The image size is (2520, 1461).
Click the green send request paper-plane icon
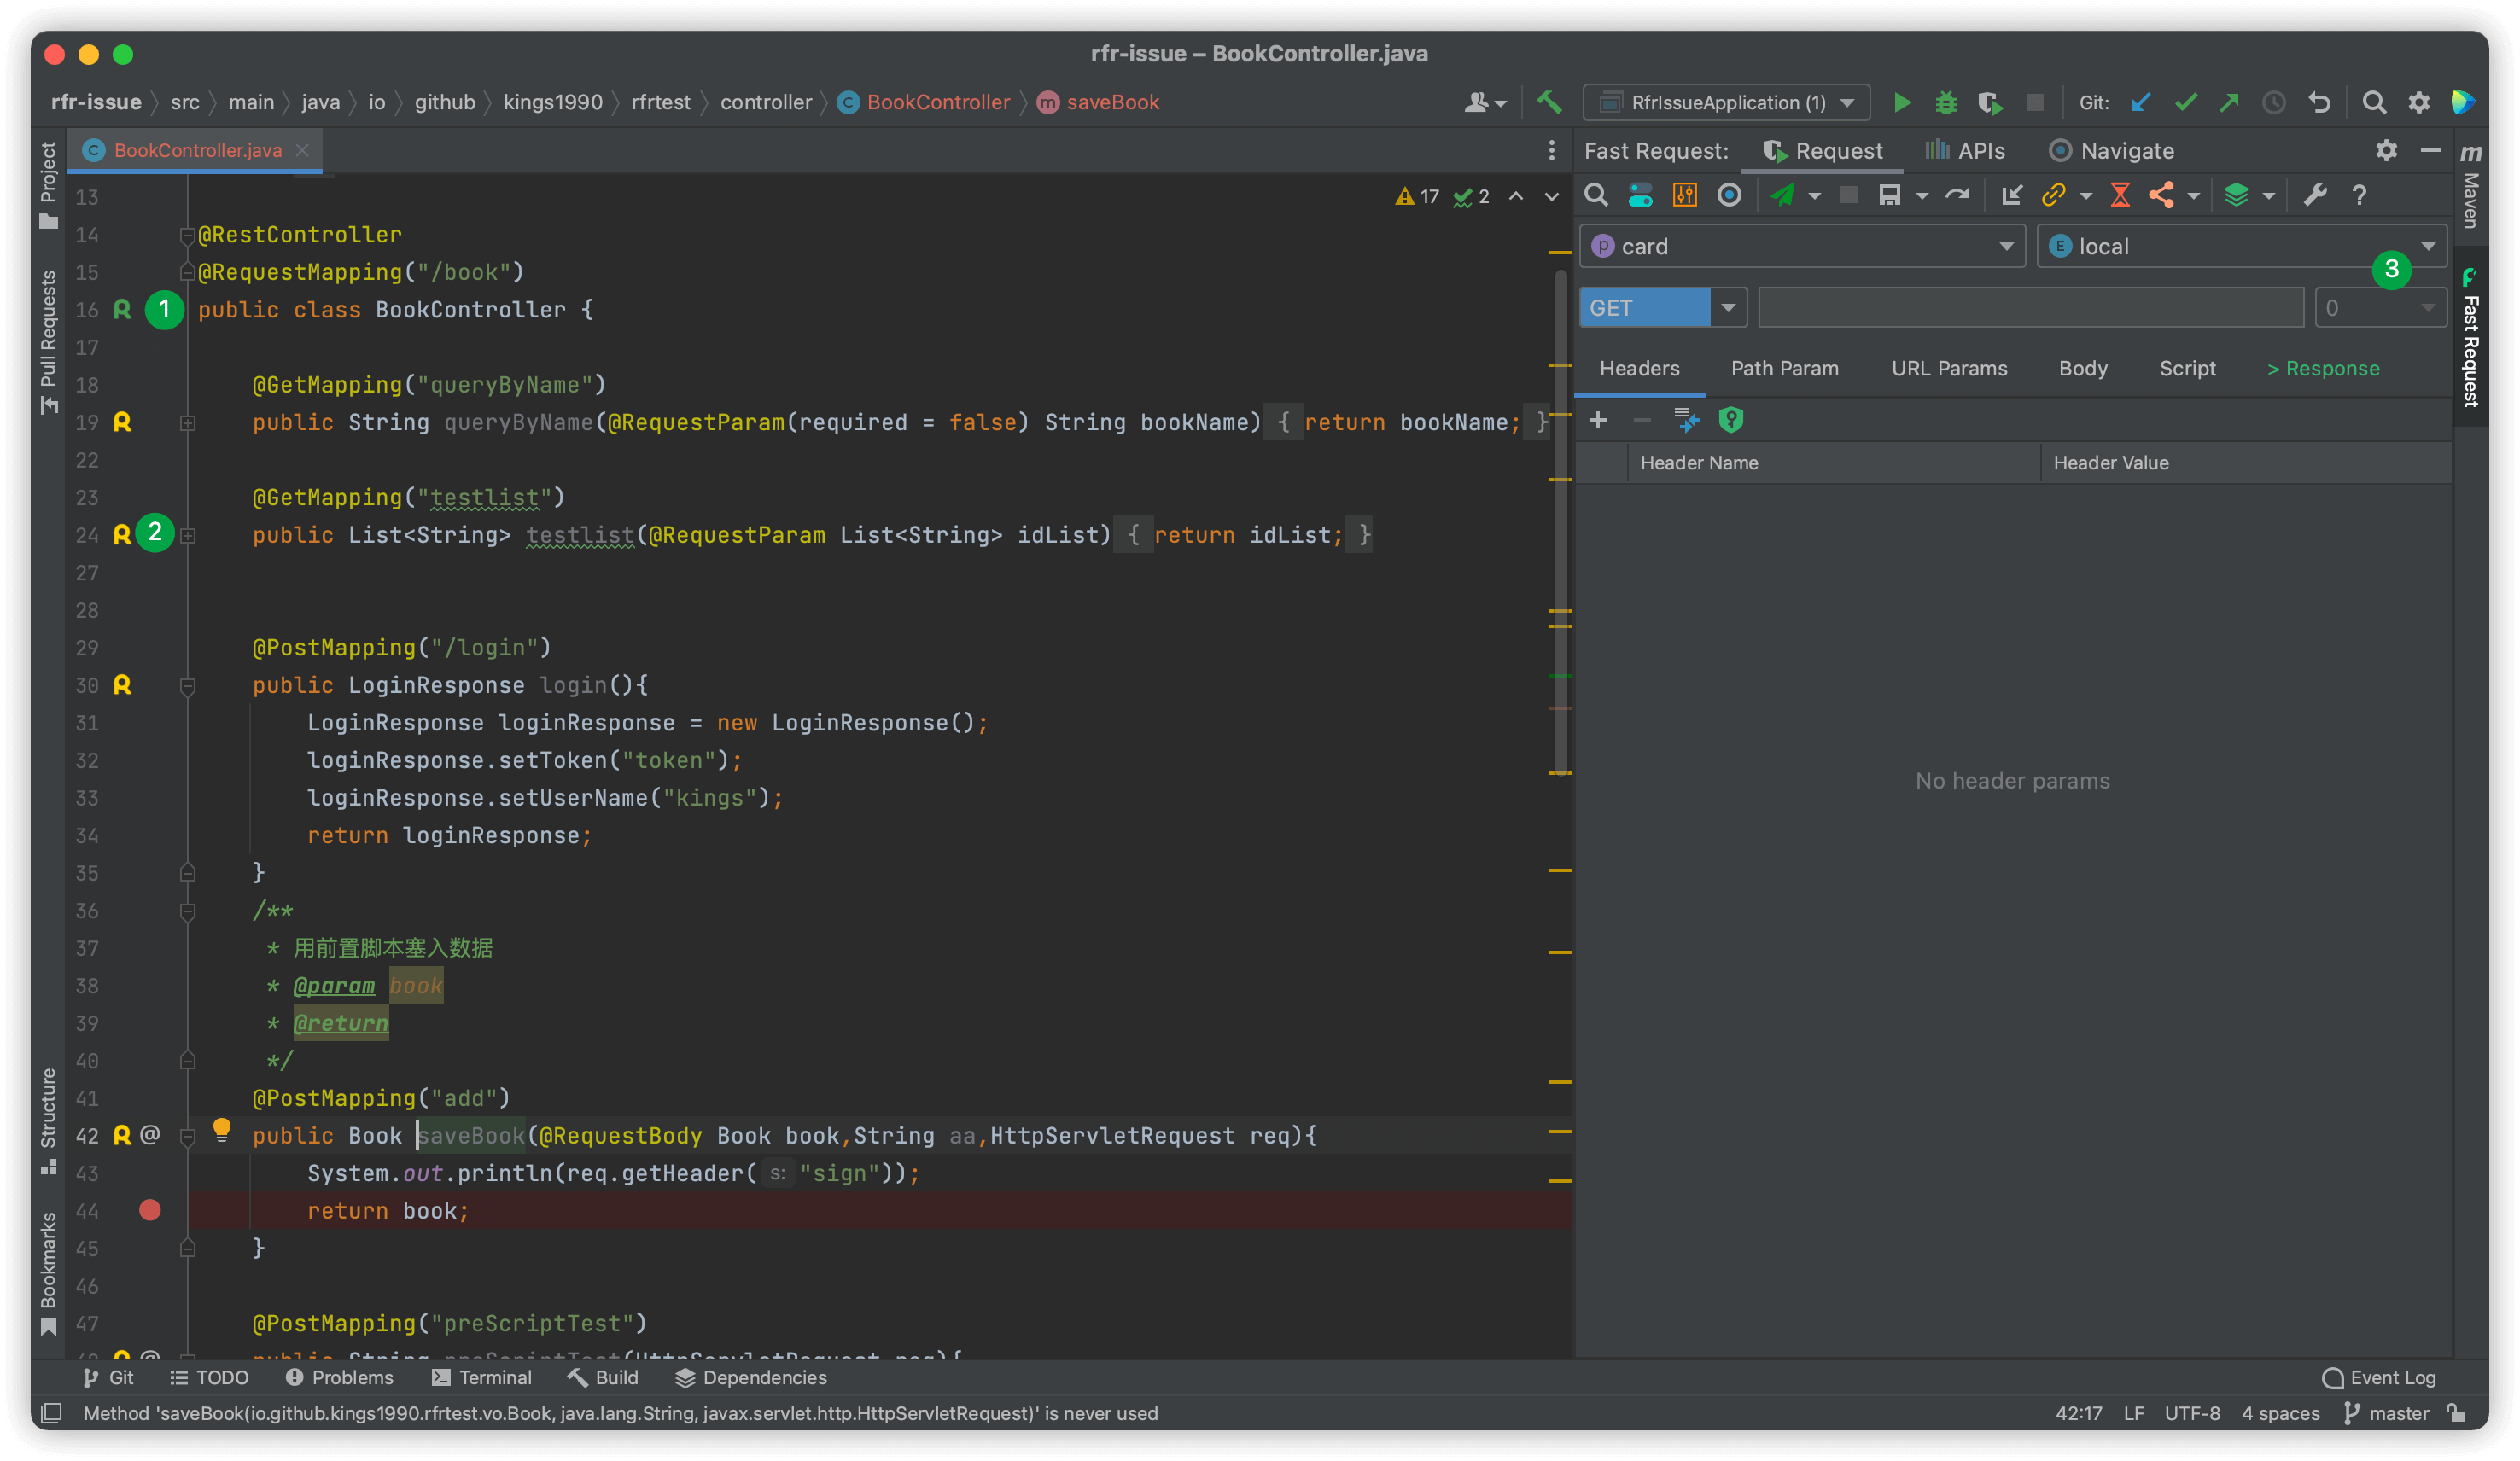[1782, 195]
